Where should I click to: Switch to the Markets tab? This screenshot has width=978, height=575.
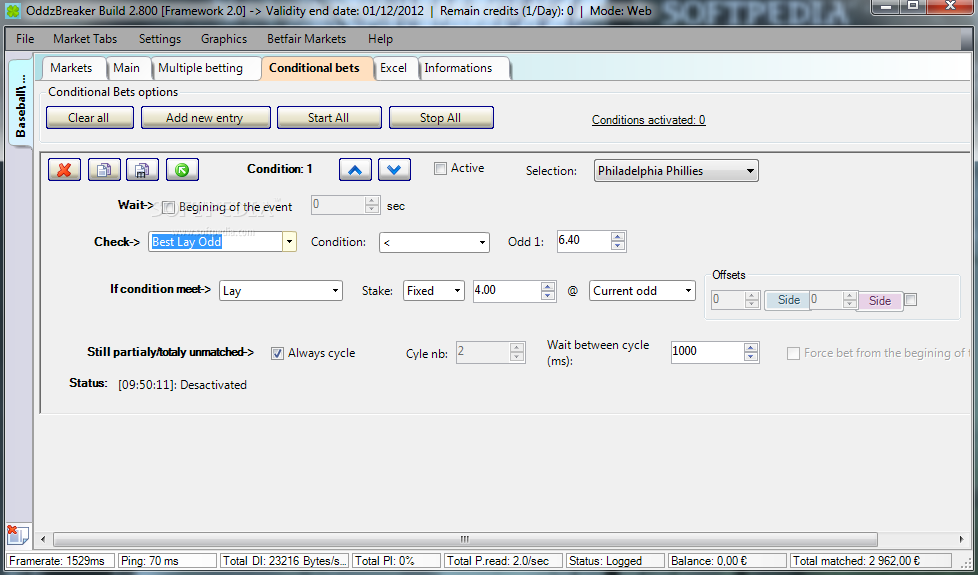71,68
